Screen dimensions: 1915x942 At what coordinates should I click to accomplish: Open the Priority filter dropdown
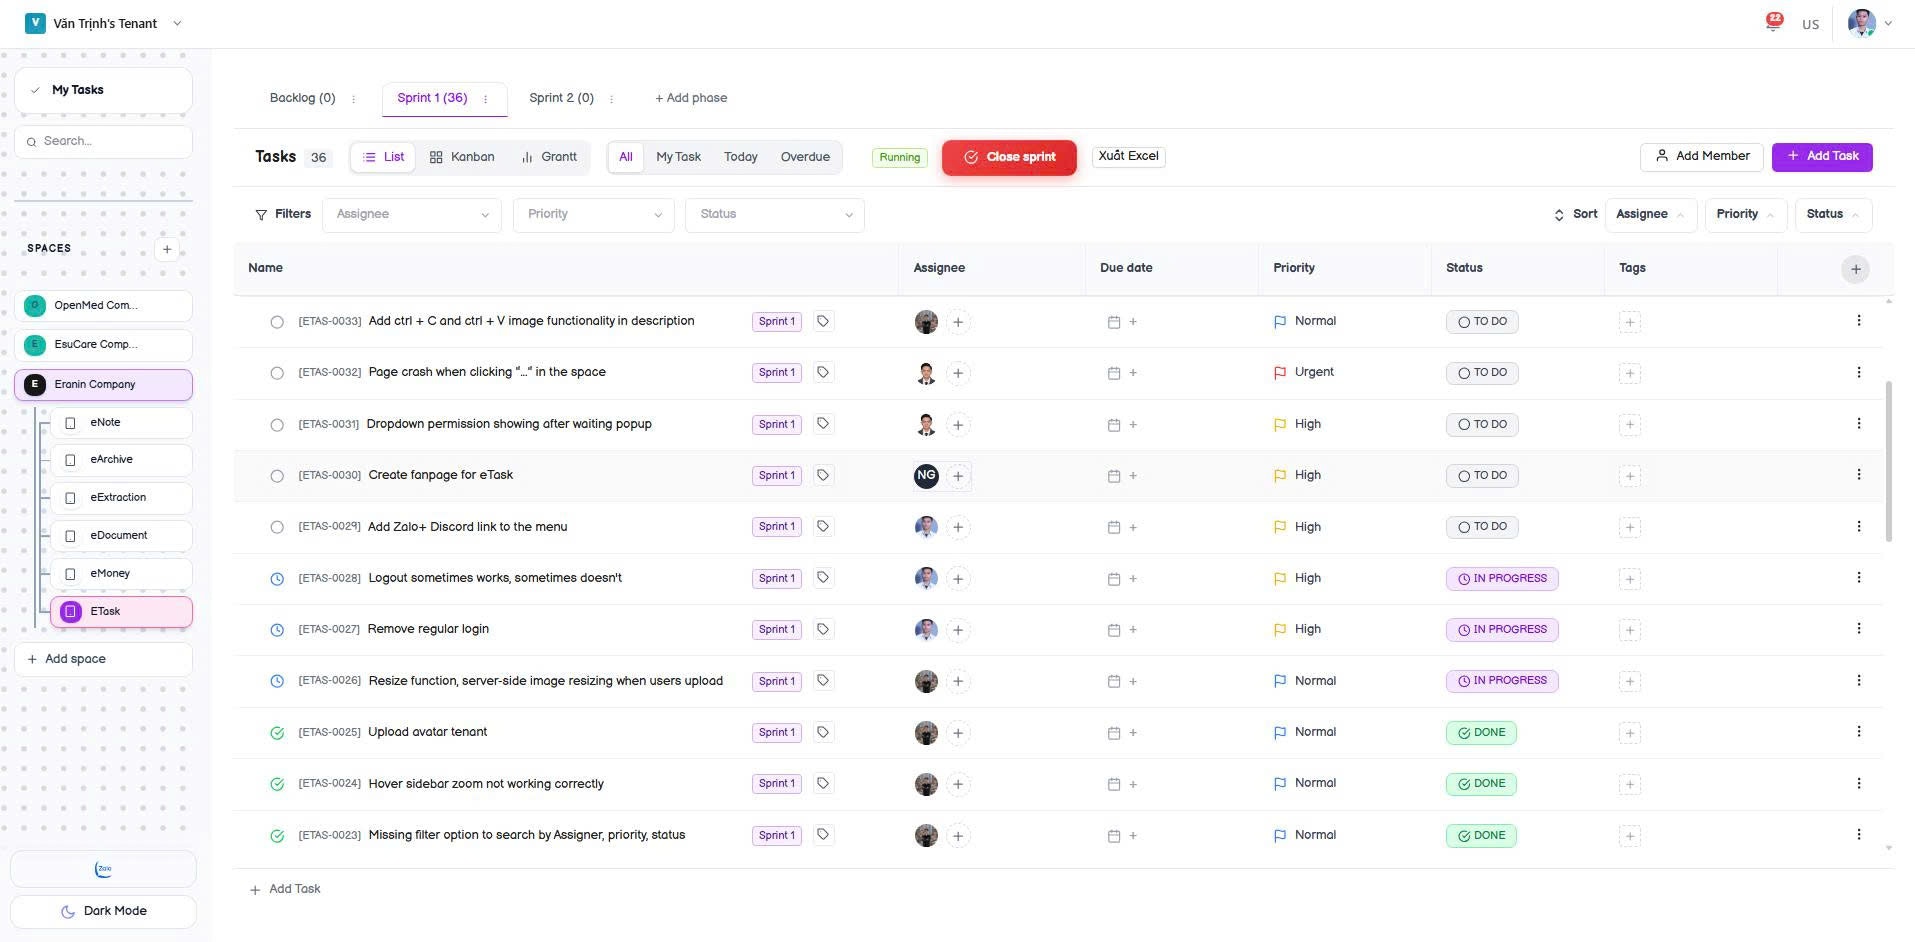(592, 214)
